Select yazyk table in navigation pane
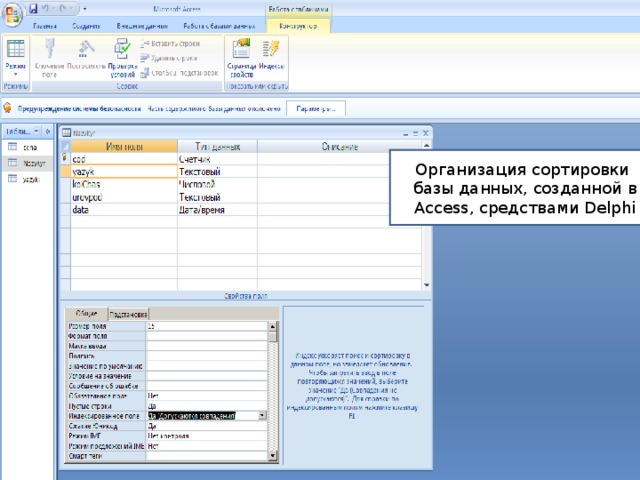Screen dimensions: 640x480 (x=27, y=179)
